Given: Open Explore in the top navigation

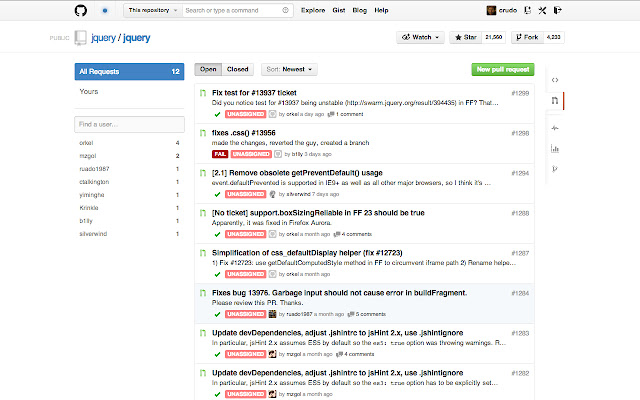Looking at the screenshot, I should pyautogui.click(x=313, y=11).
